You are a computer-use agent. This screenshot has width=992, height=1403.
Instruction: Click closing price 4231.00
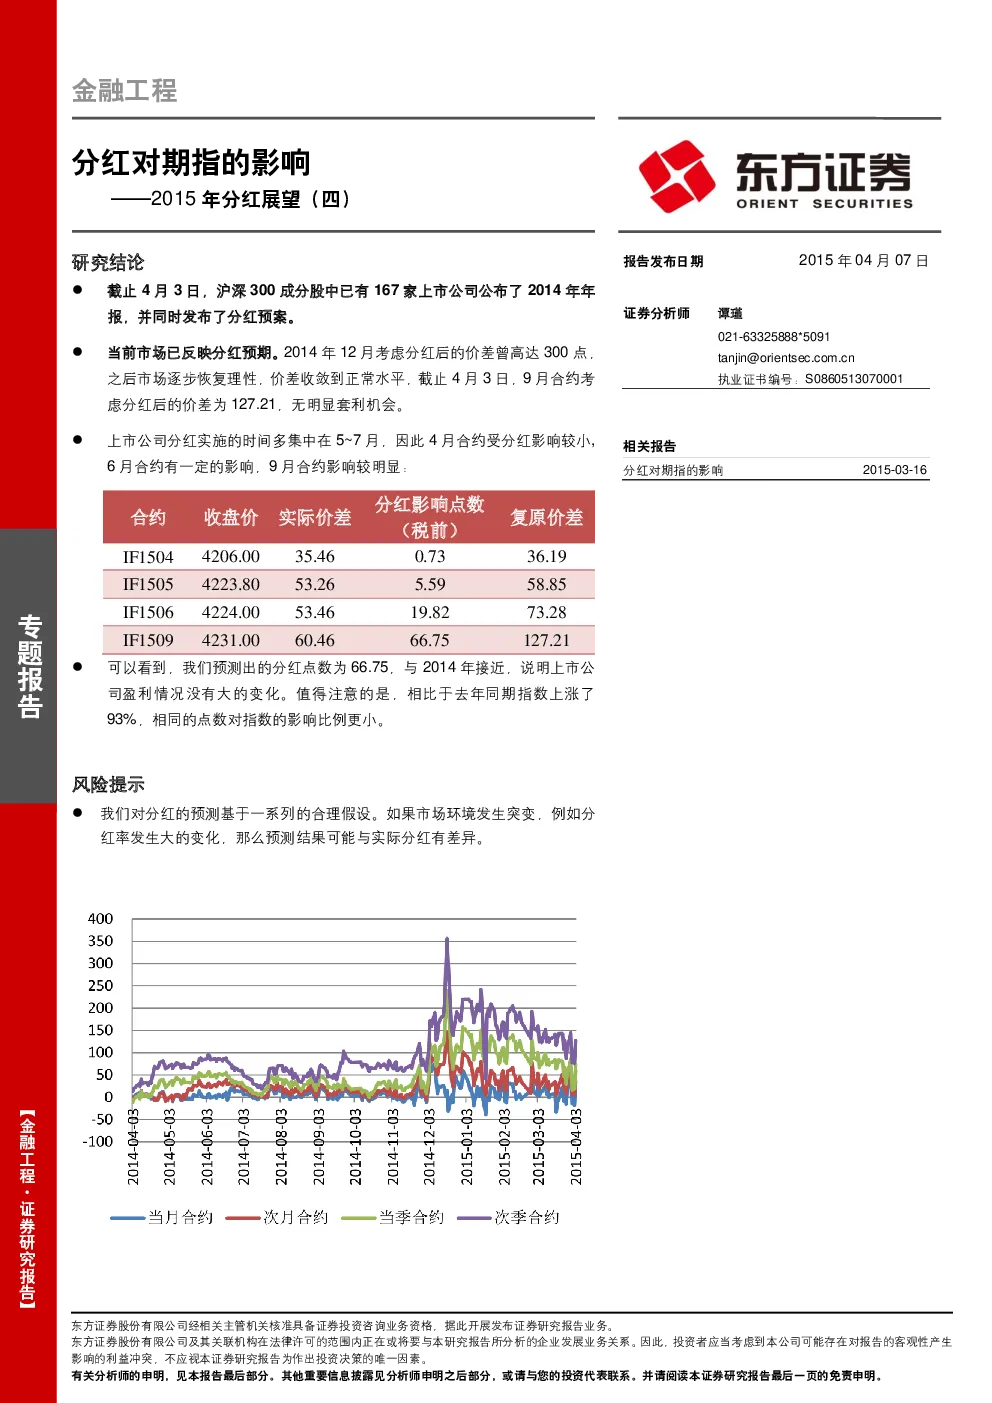[x=231, y=641]
